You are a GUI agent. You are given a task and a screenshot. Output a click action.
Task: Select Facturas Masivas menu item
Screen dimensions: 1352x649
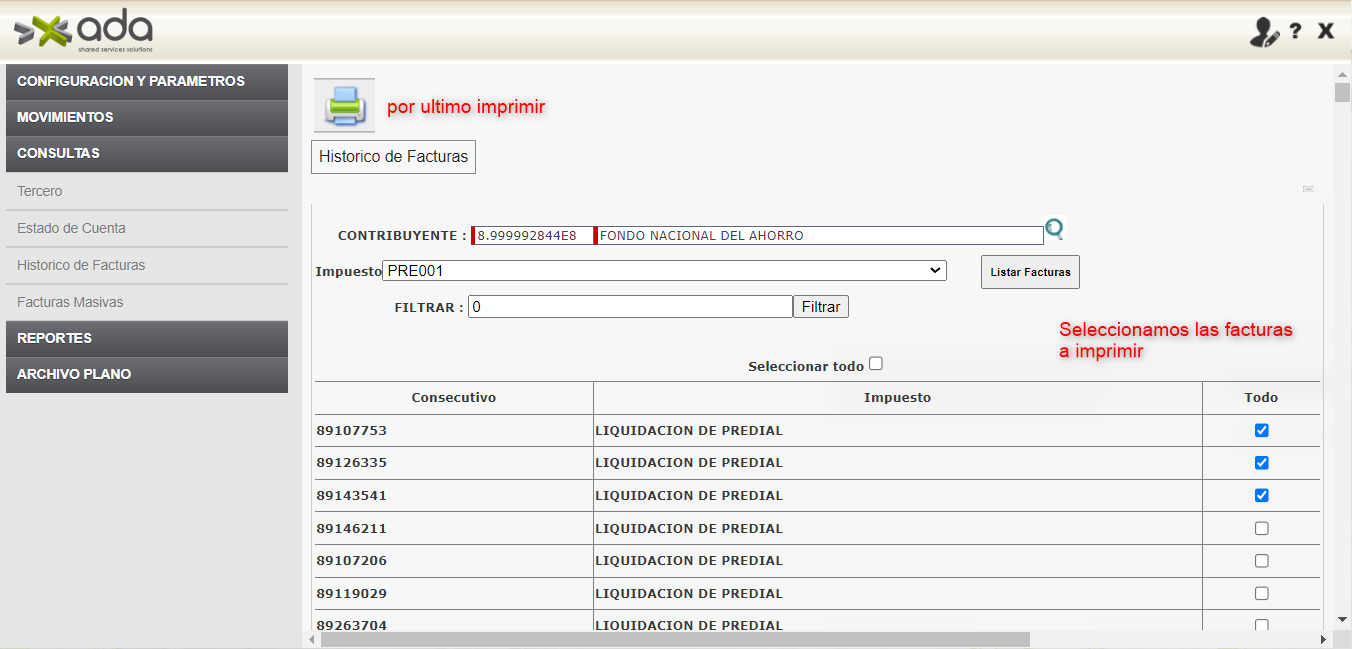pyautogui.click(x=70, y=302)
